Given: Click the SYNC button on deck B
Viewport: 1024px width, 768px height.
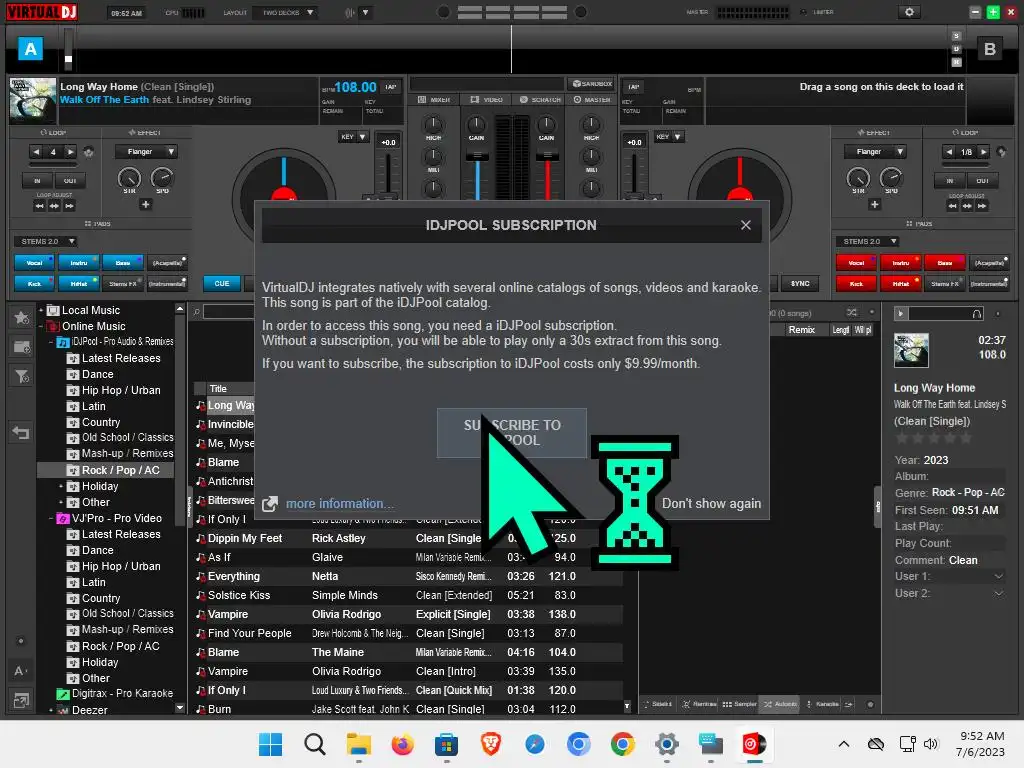Looking at the screenshot, I should point(800,283).
